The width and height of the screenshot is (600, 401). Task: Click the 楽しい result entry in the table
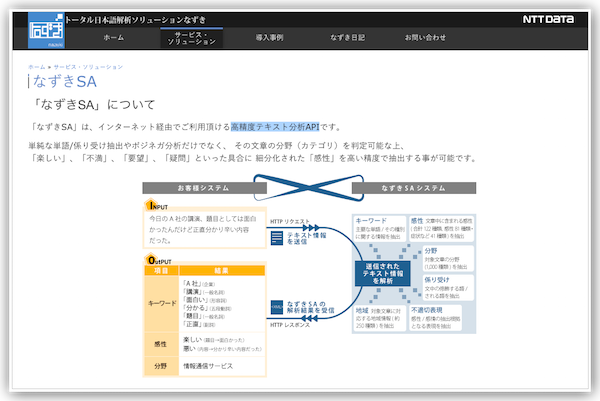click(x=214, y=340)
